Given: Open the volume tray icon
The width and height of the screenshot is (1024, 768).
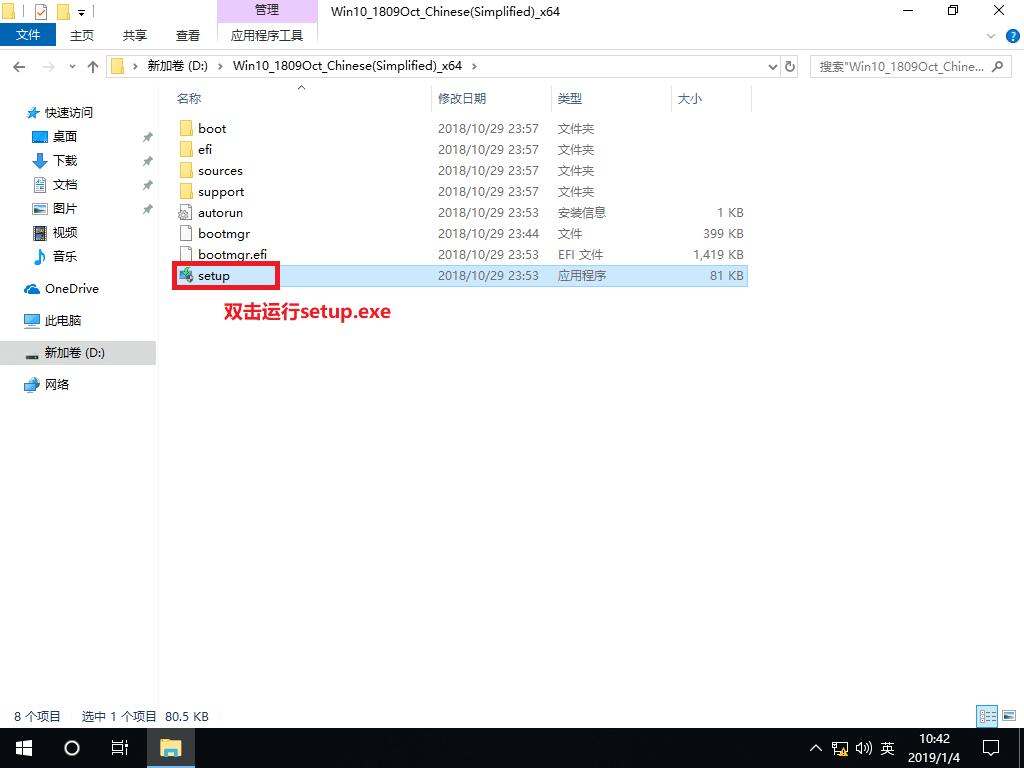Looking at the screenshot, I should point(863,748).
